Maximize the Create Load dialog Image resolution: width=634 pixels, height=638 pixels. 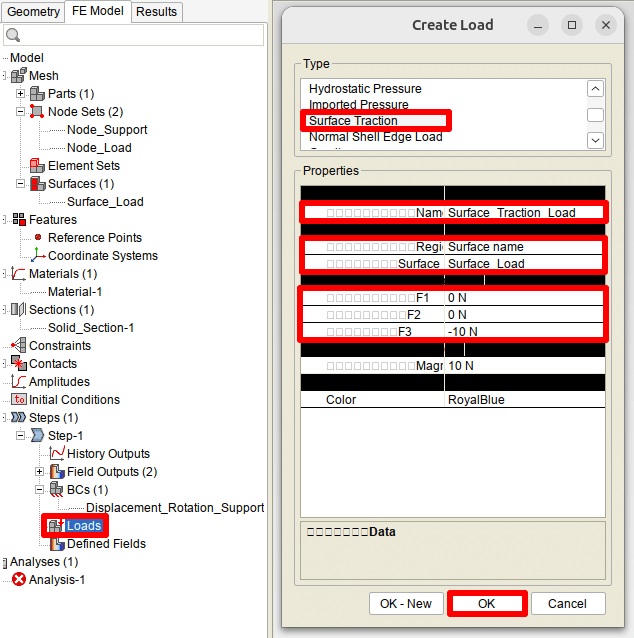(x=572, y=25)
